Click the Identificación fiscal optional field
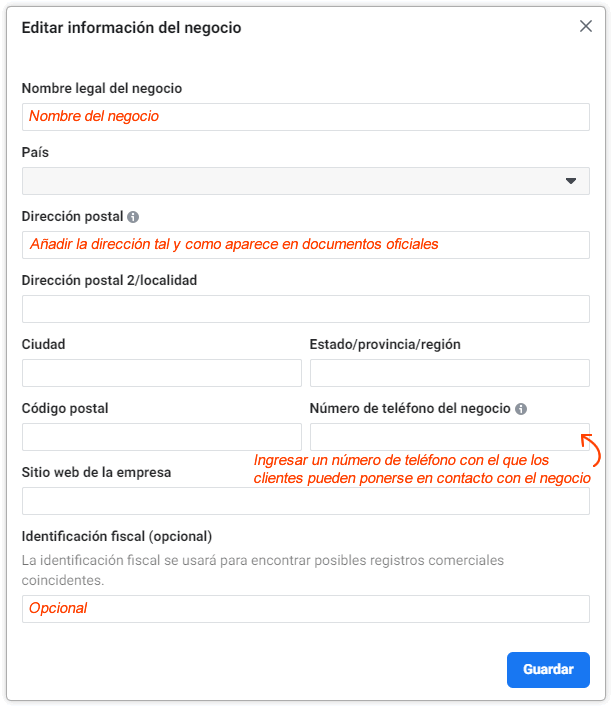The width and height of the screenshot is (612, 707). click(306, 609)
